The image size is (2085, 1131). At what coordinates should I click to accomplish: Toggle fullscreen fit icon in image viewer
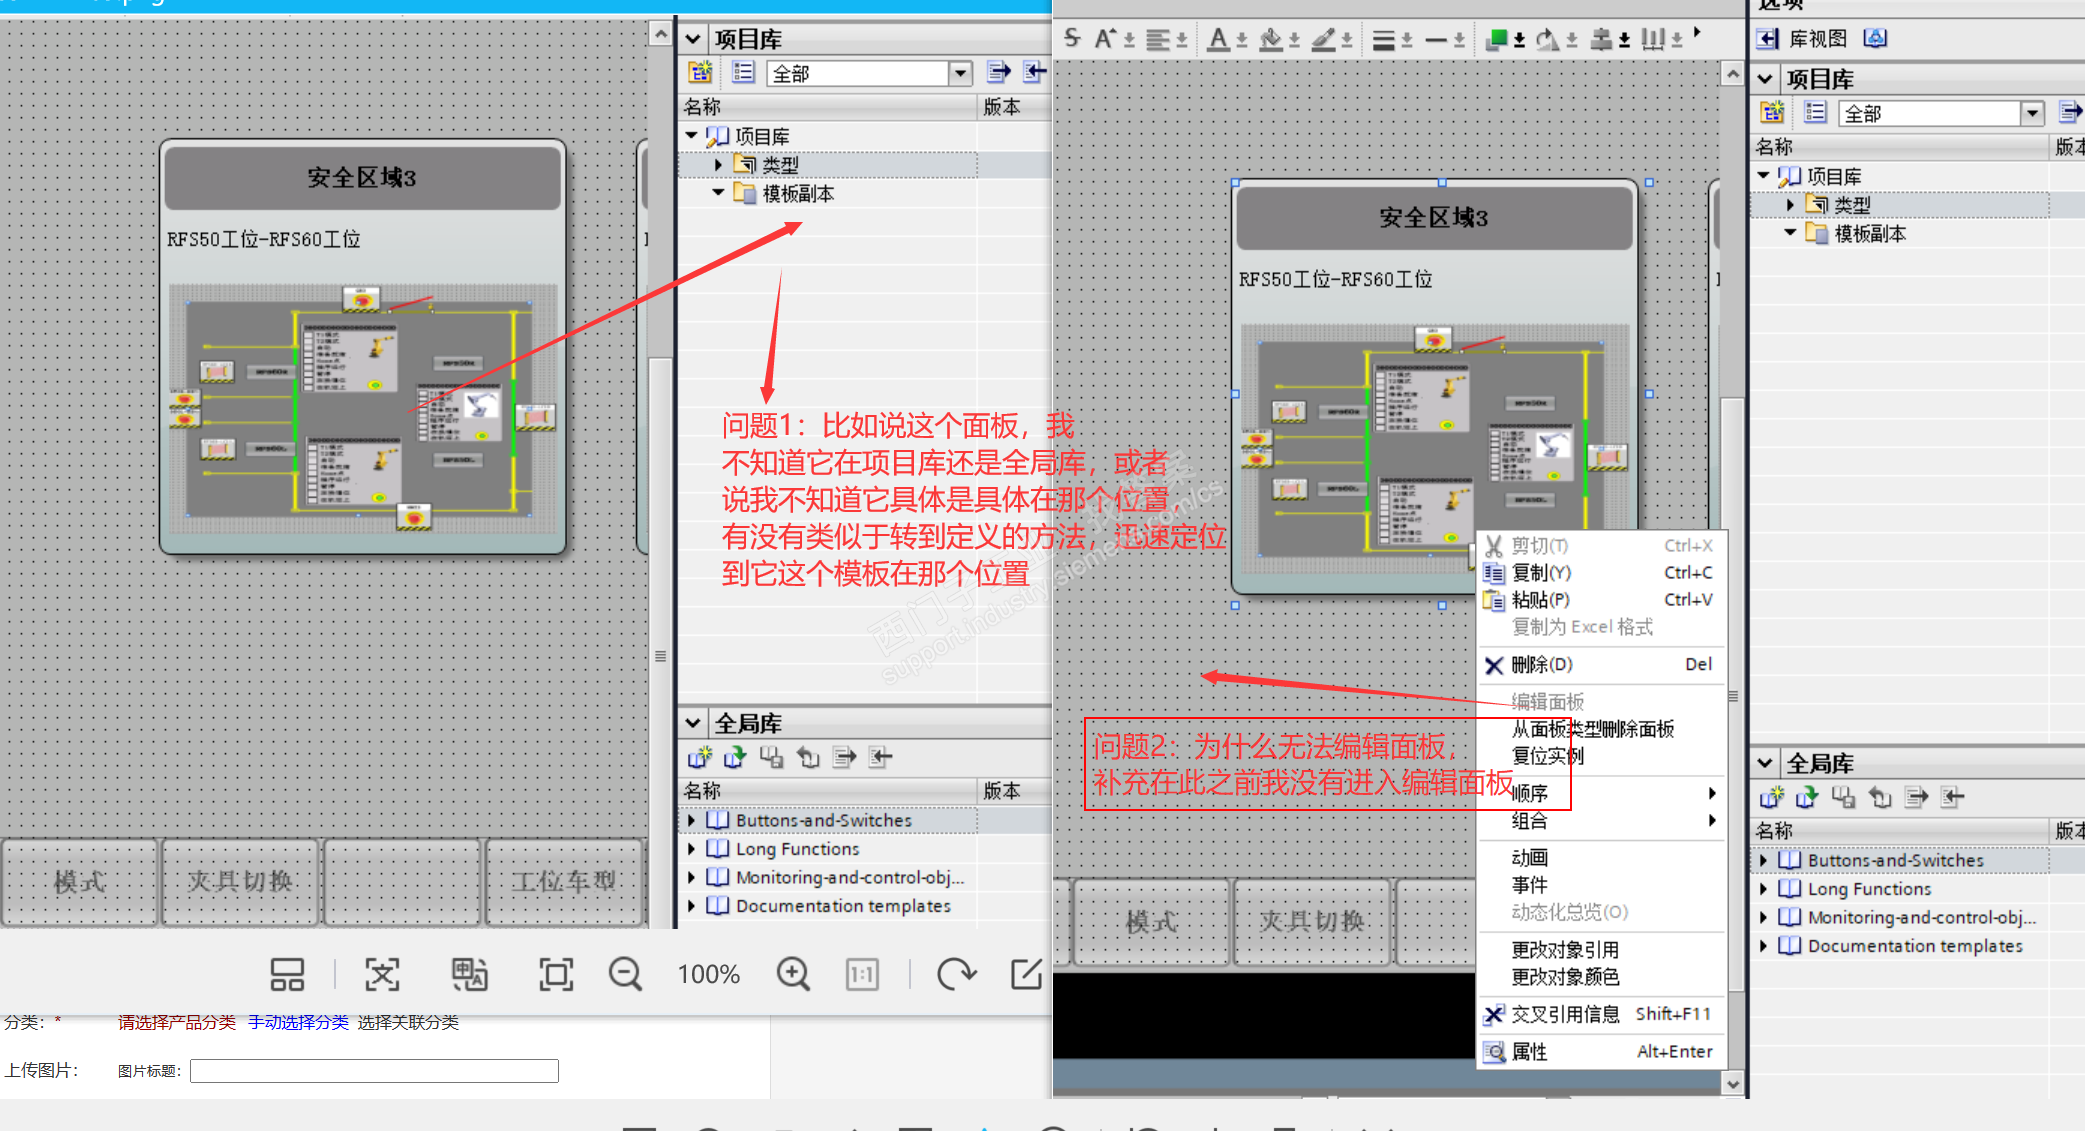pos(556,973)
